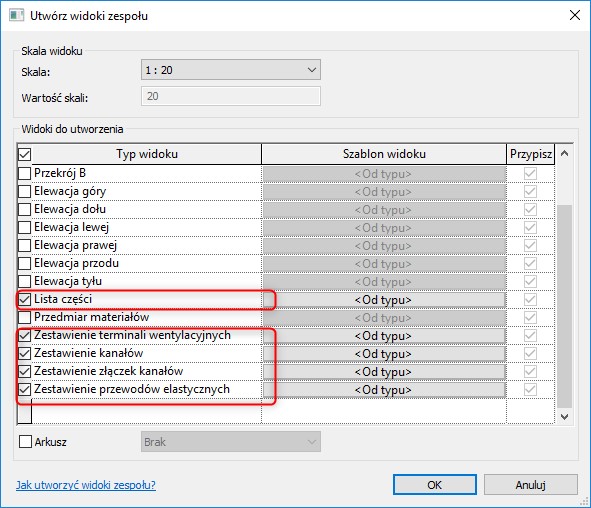Uncheck the Lista części checkbox
The width and height of the screenshot is (591, 508).
(x=24, y=300)
